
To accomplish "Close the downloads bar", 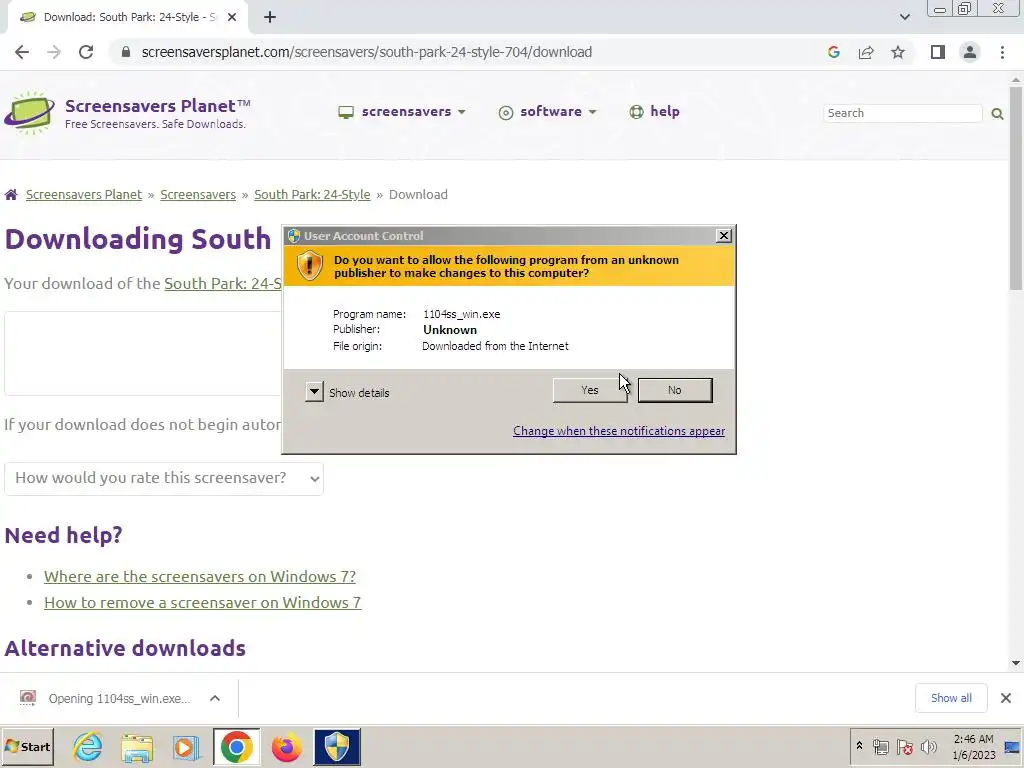I will coord(1006,698).
